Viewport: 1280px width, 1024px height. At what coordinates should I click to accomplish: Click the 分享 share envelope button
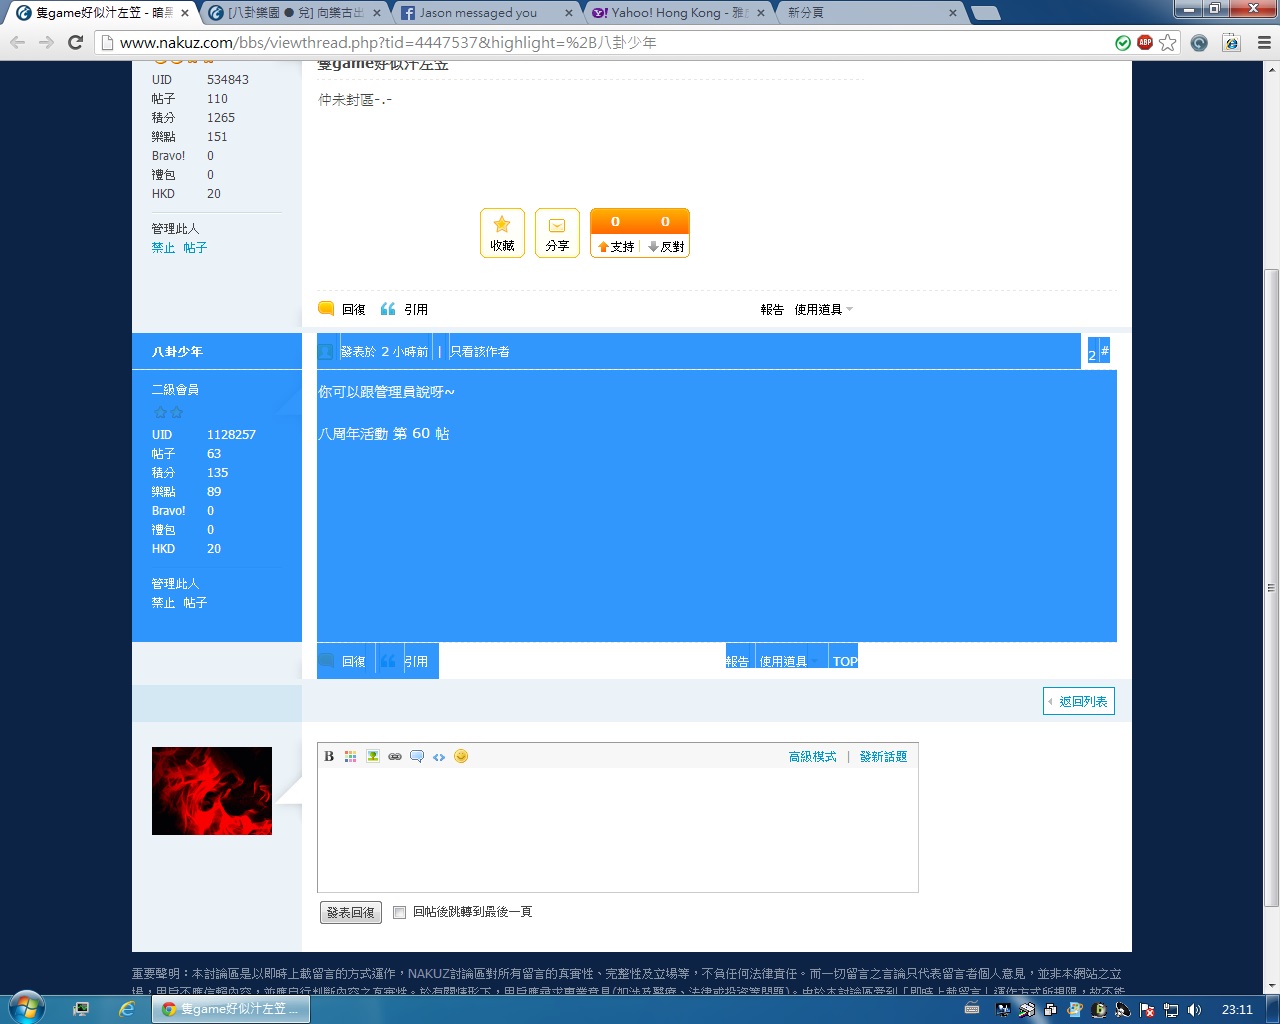557,233
